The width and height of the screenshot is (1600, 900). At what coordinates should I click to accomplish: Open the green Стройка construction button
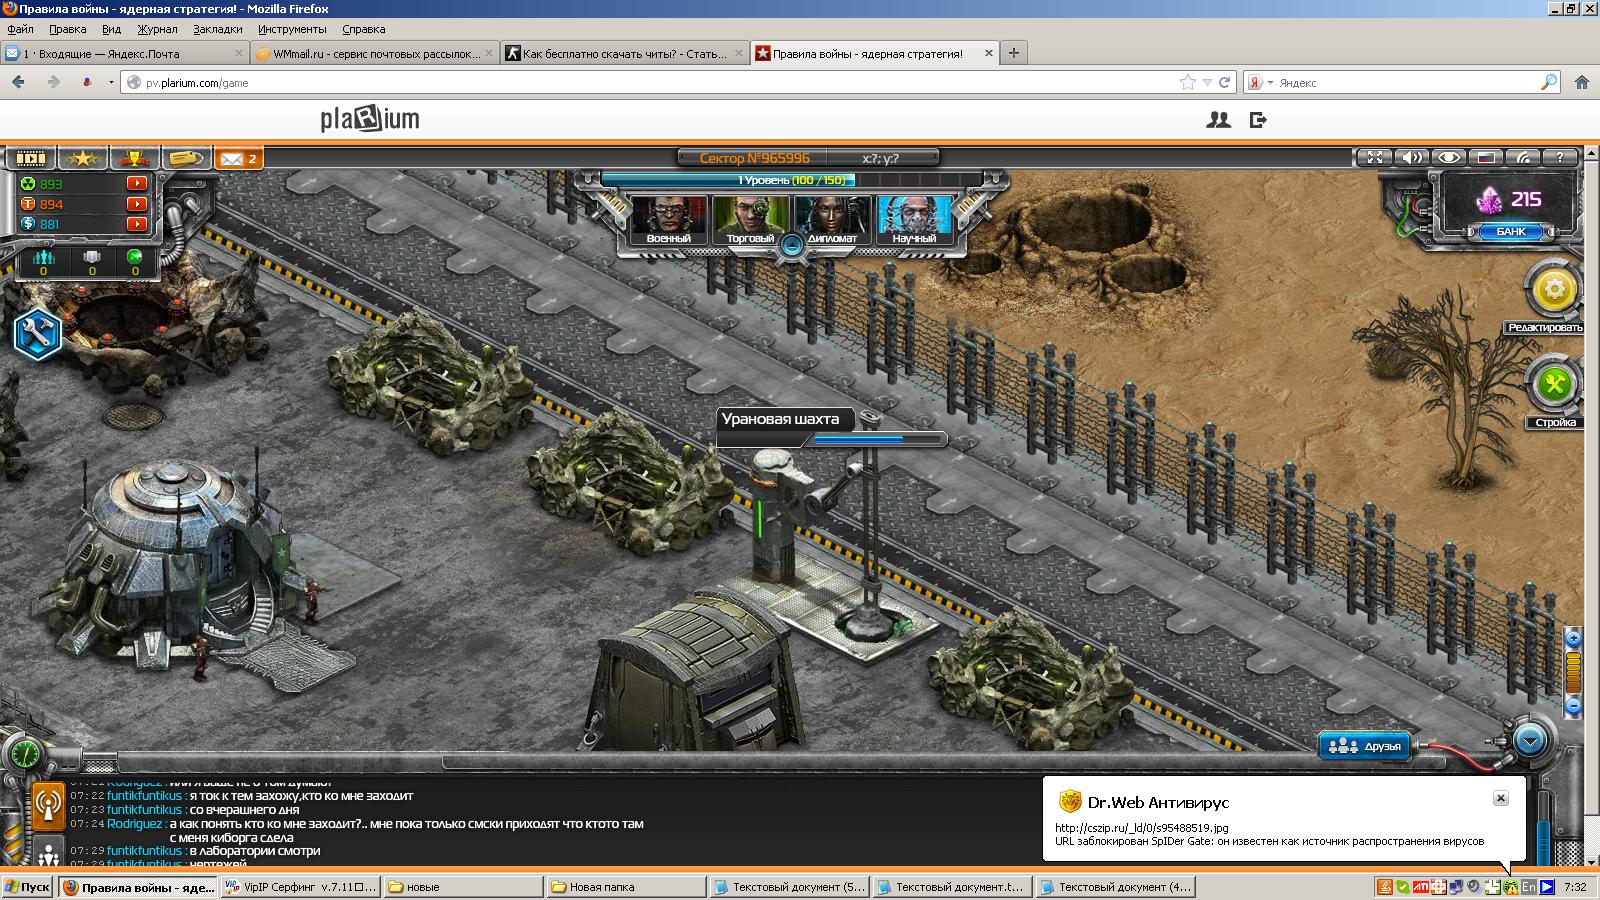1554,383
